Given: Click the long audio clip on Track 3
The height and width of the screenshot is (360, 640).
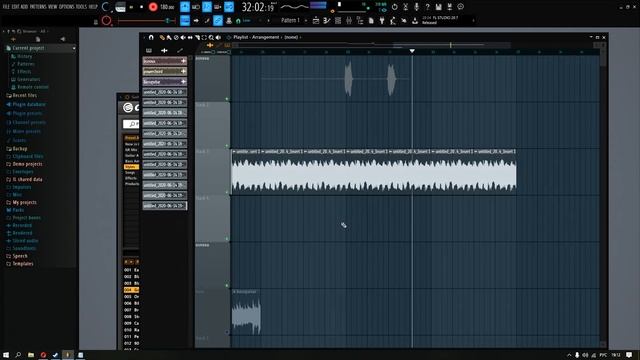Looking at the screenshot, I should 373,171.
